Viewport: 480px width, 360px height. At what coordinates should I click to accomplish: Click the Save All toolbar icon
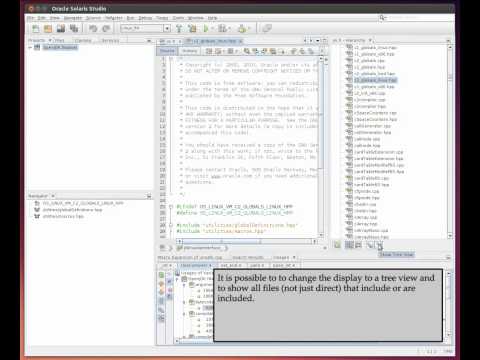pos(74,29)
